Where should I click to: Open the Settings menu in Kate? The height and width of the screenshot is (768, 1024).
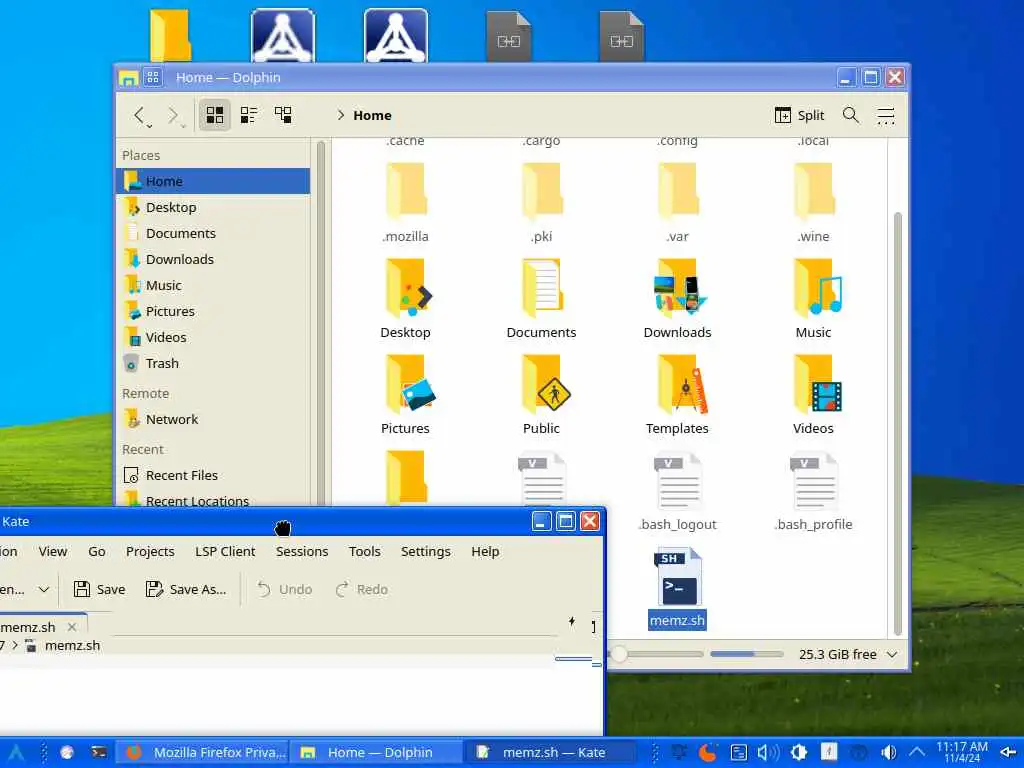[426, 551]
